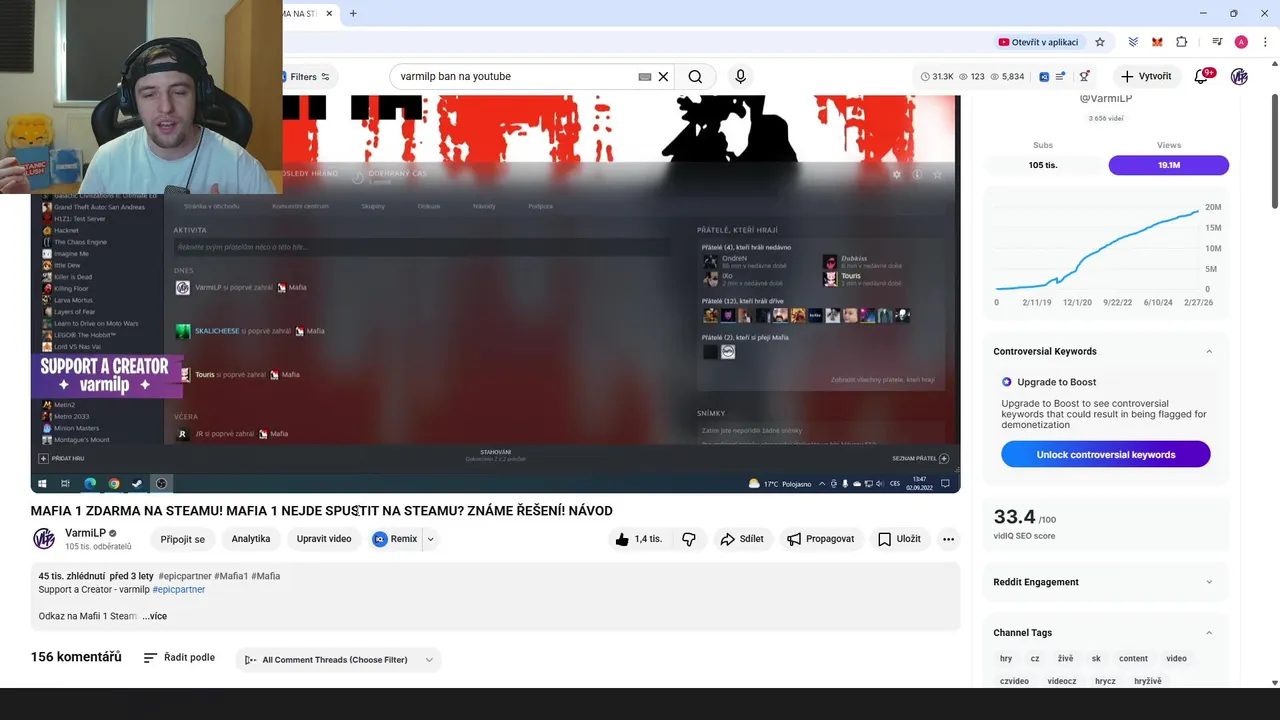Click the channel tag 'hryživě'

pos(1148,681)
